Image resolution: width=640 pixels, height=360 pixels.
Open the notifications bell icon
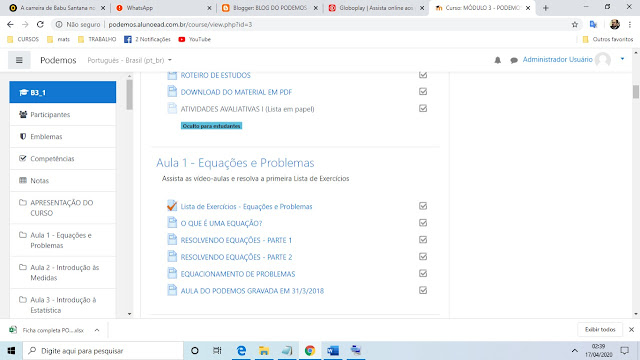(x=498, y=60)
